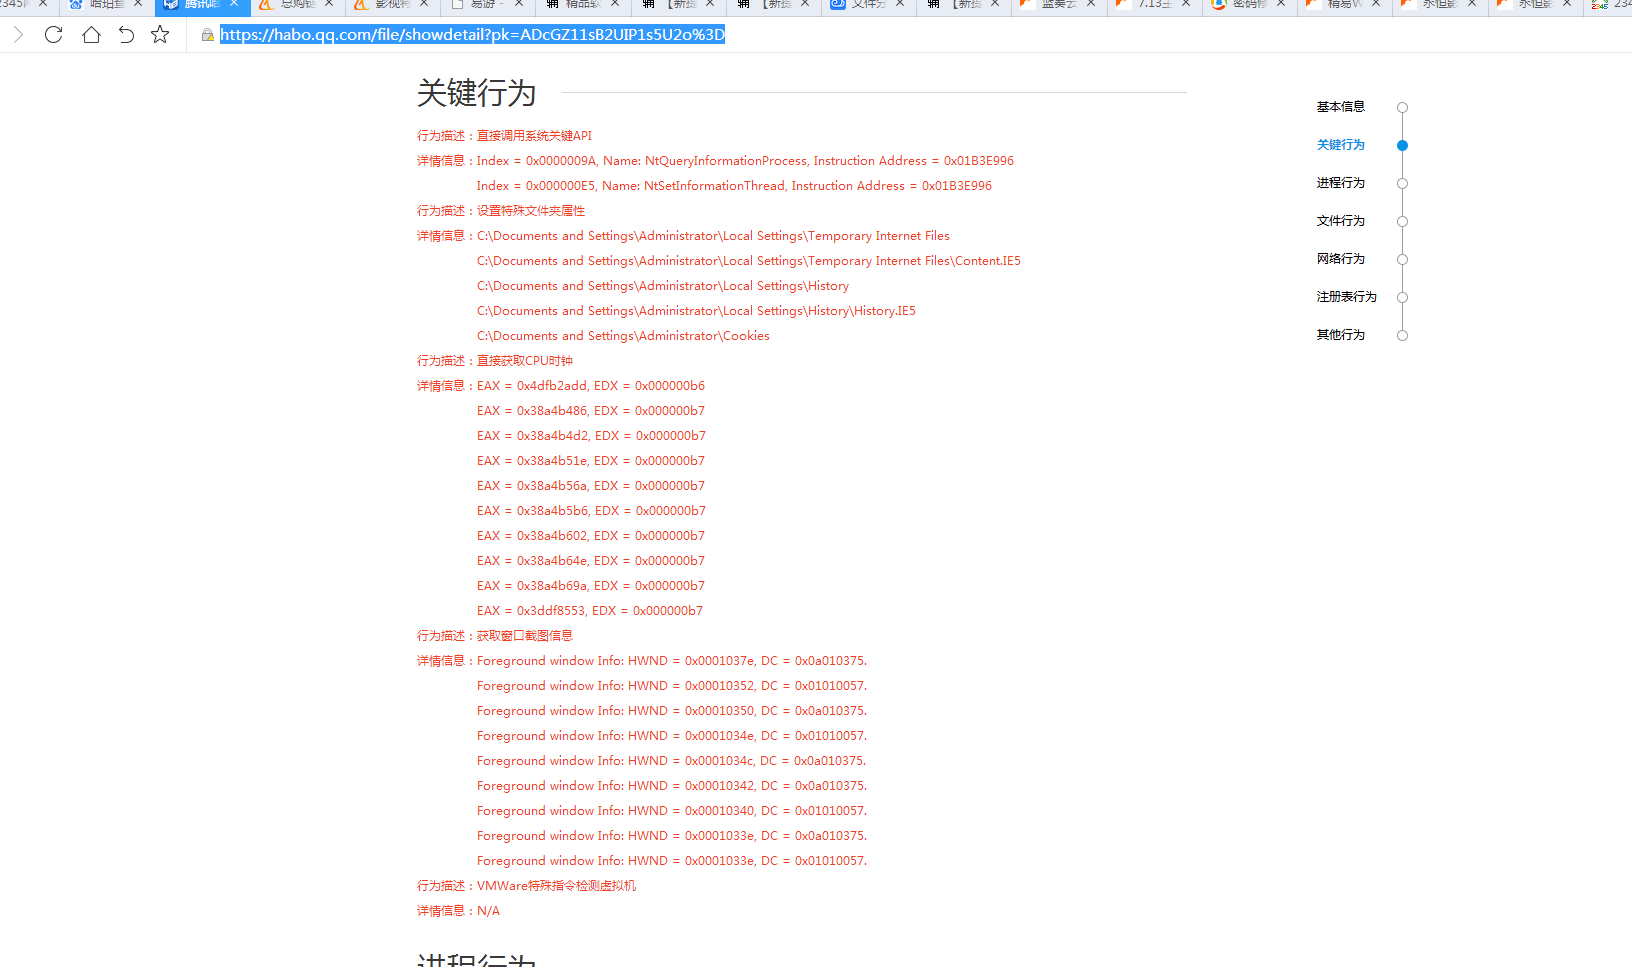Image resolution: width=1632 pixels, height=967 pixels.
Task: Click the path ending in Temporary Internet Files
Action: coord(713,236)
